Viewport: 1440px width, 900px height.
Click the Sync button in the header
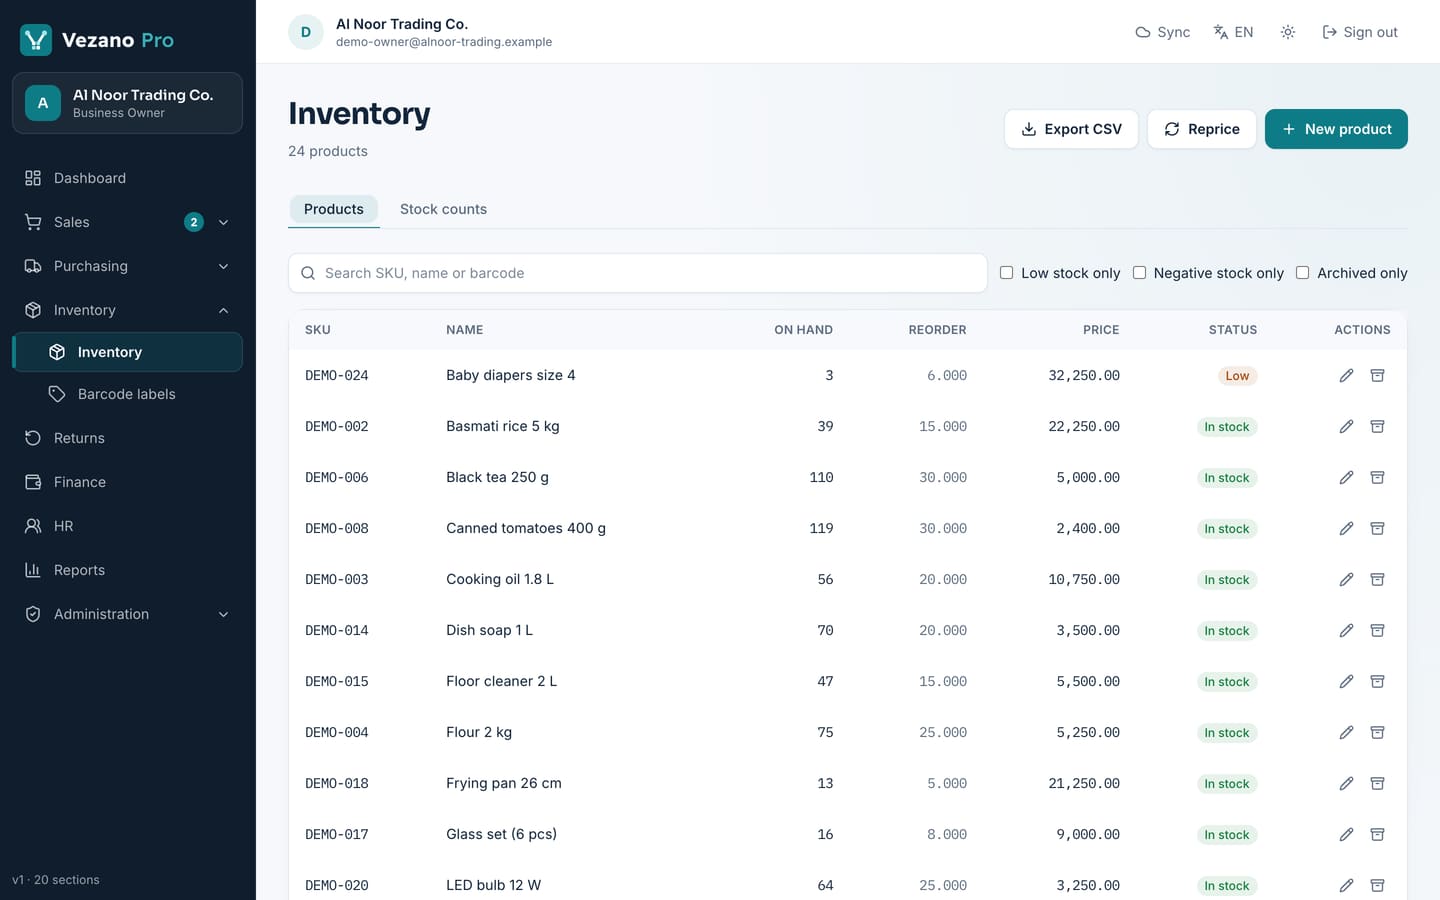(x=1163, y=32)
